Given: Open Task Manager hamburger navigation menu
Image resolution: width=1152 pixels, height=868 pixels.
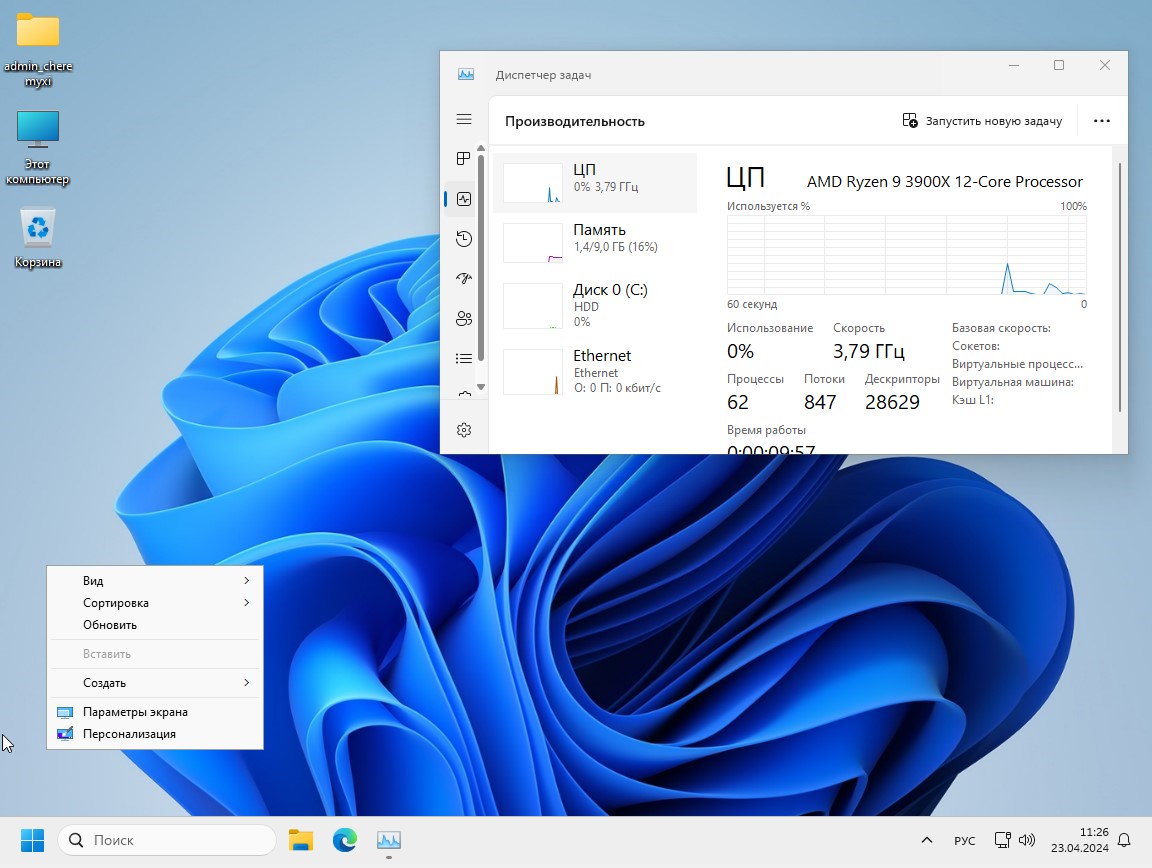Looking at the screenshot, I should [464, 119].
